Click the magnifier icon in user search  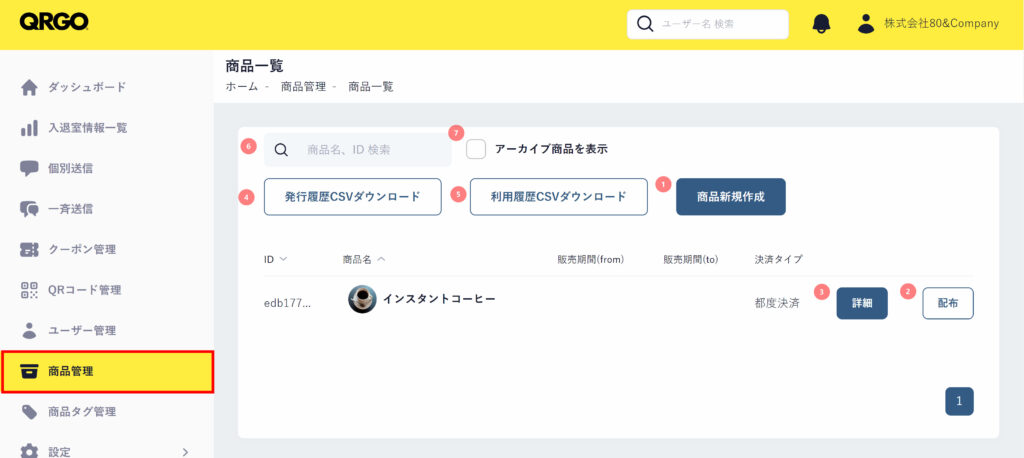coord(645,24)
